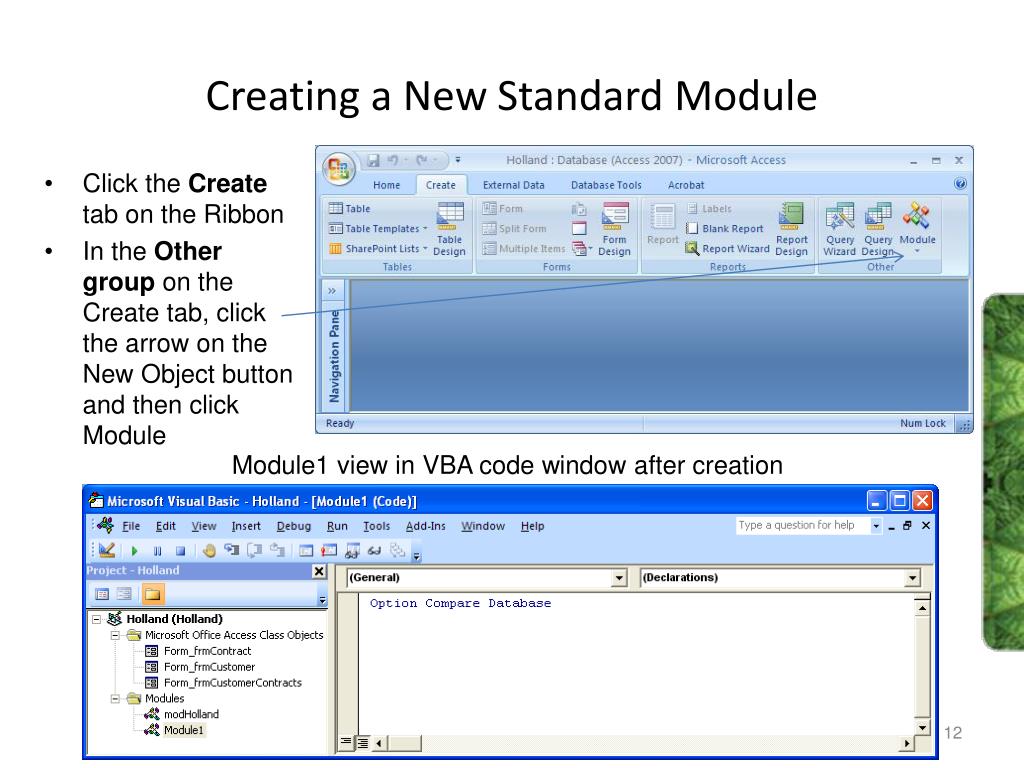Open the Debug menu in Visual Basic
The height and width of the screenshot is (768, 1024).
coord(294,526)
